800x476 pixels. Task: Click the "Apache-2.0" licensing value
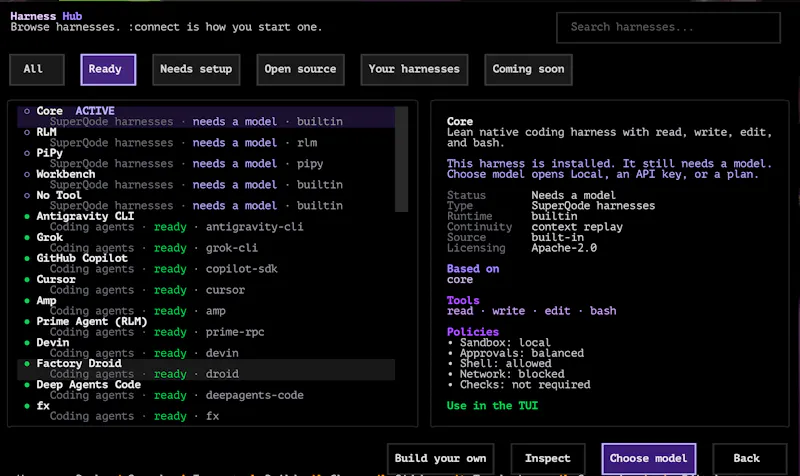click(x=564, y=248)
